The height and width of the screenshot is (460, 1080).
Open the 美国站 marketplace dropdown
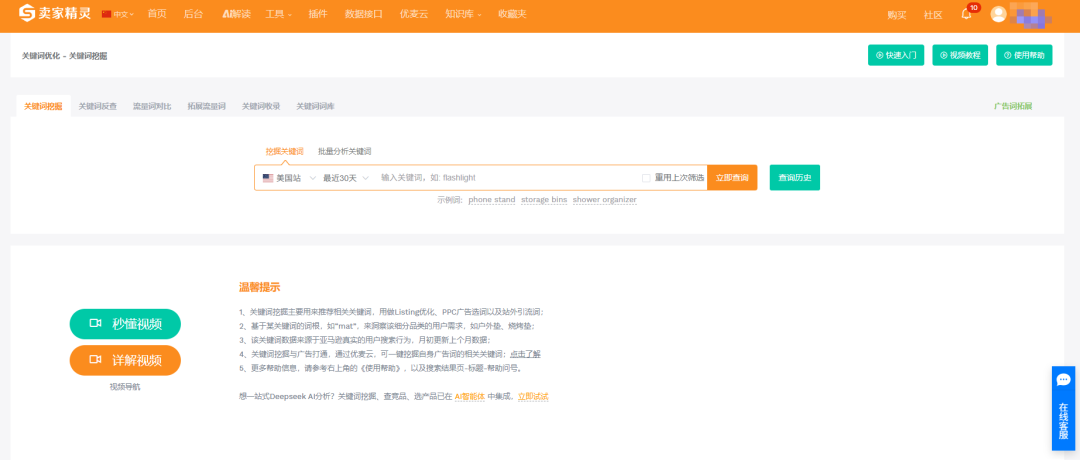point(289,178)
